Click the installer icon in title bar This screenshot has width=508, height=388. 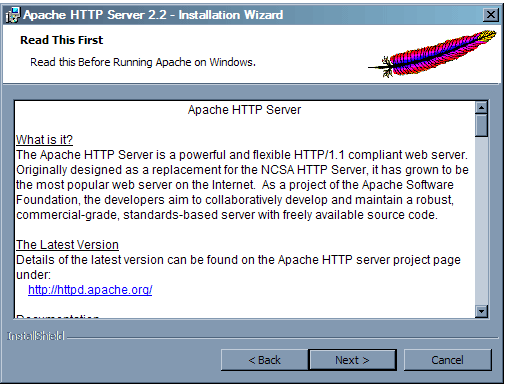click(x=13, y=15)
